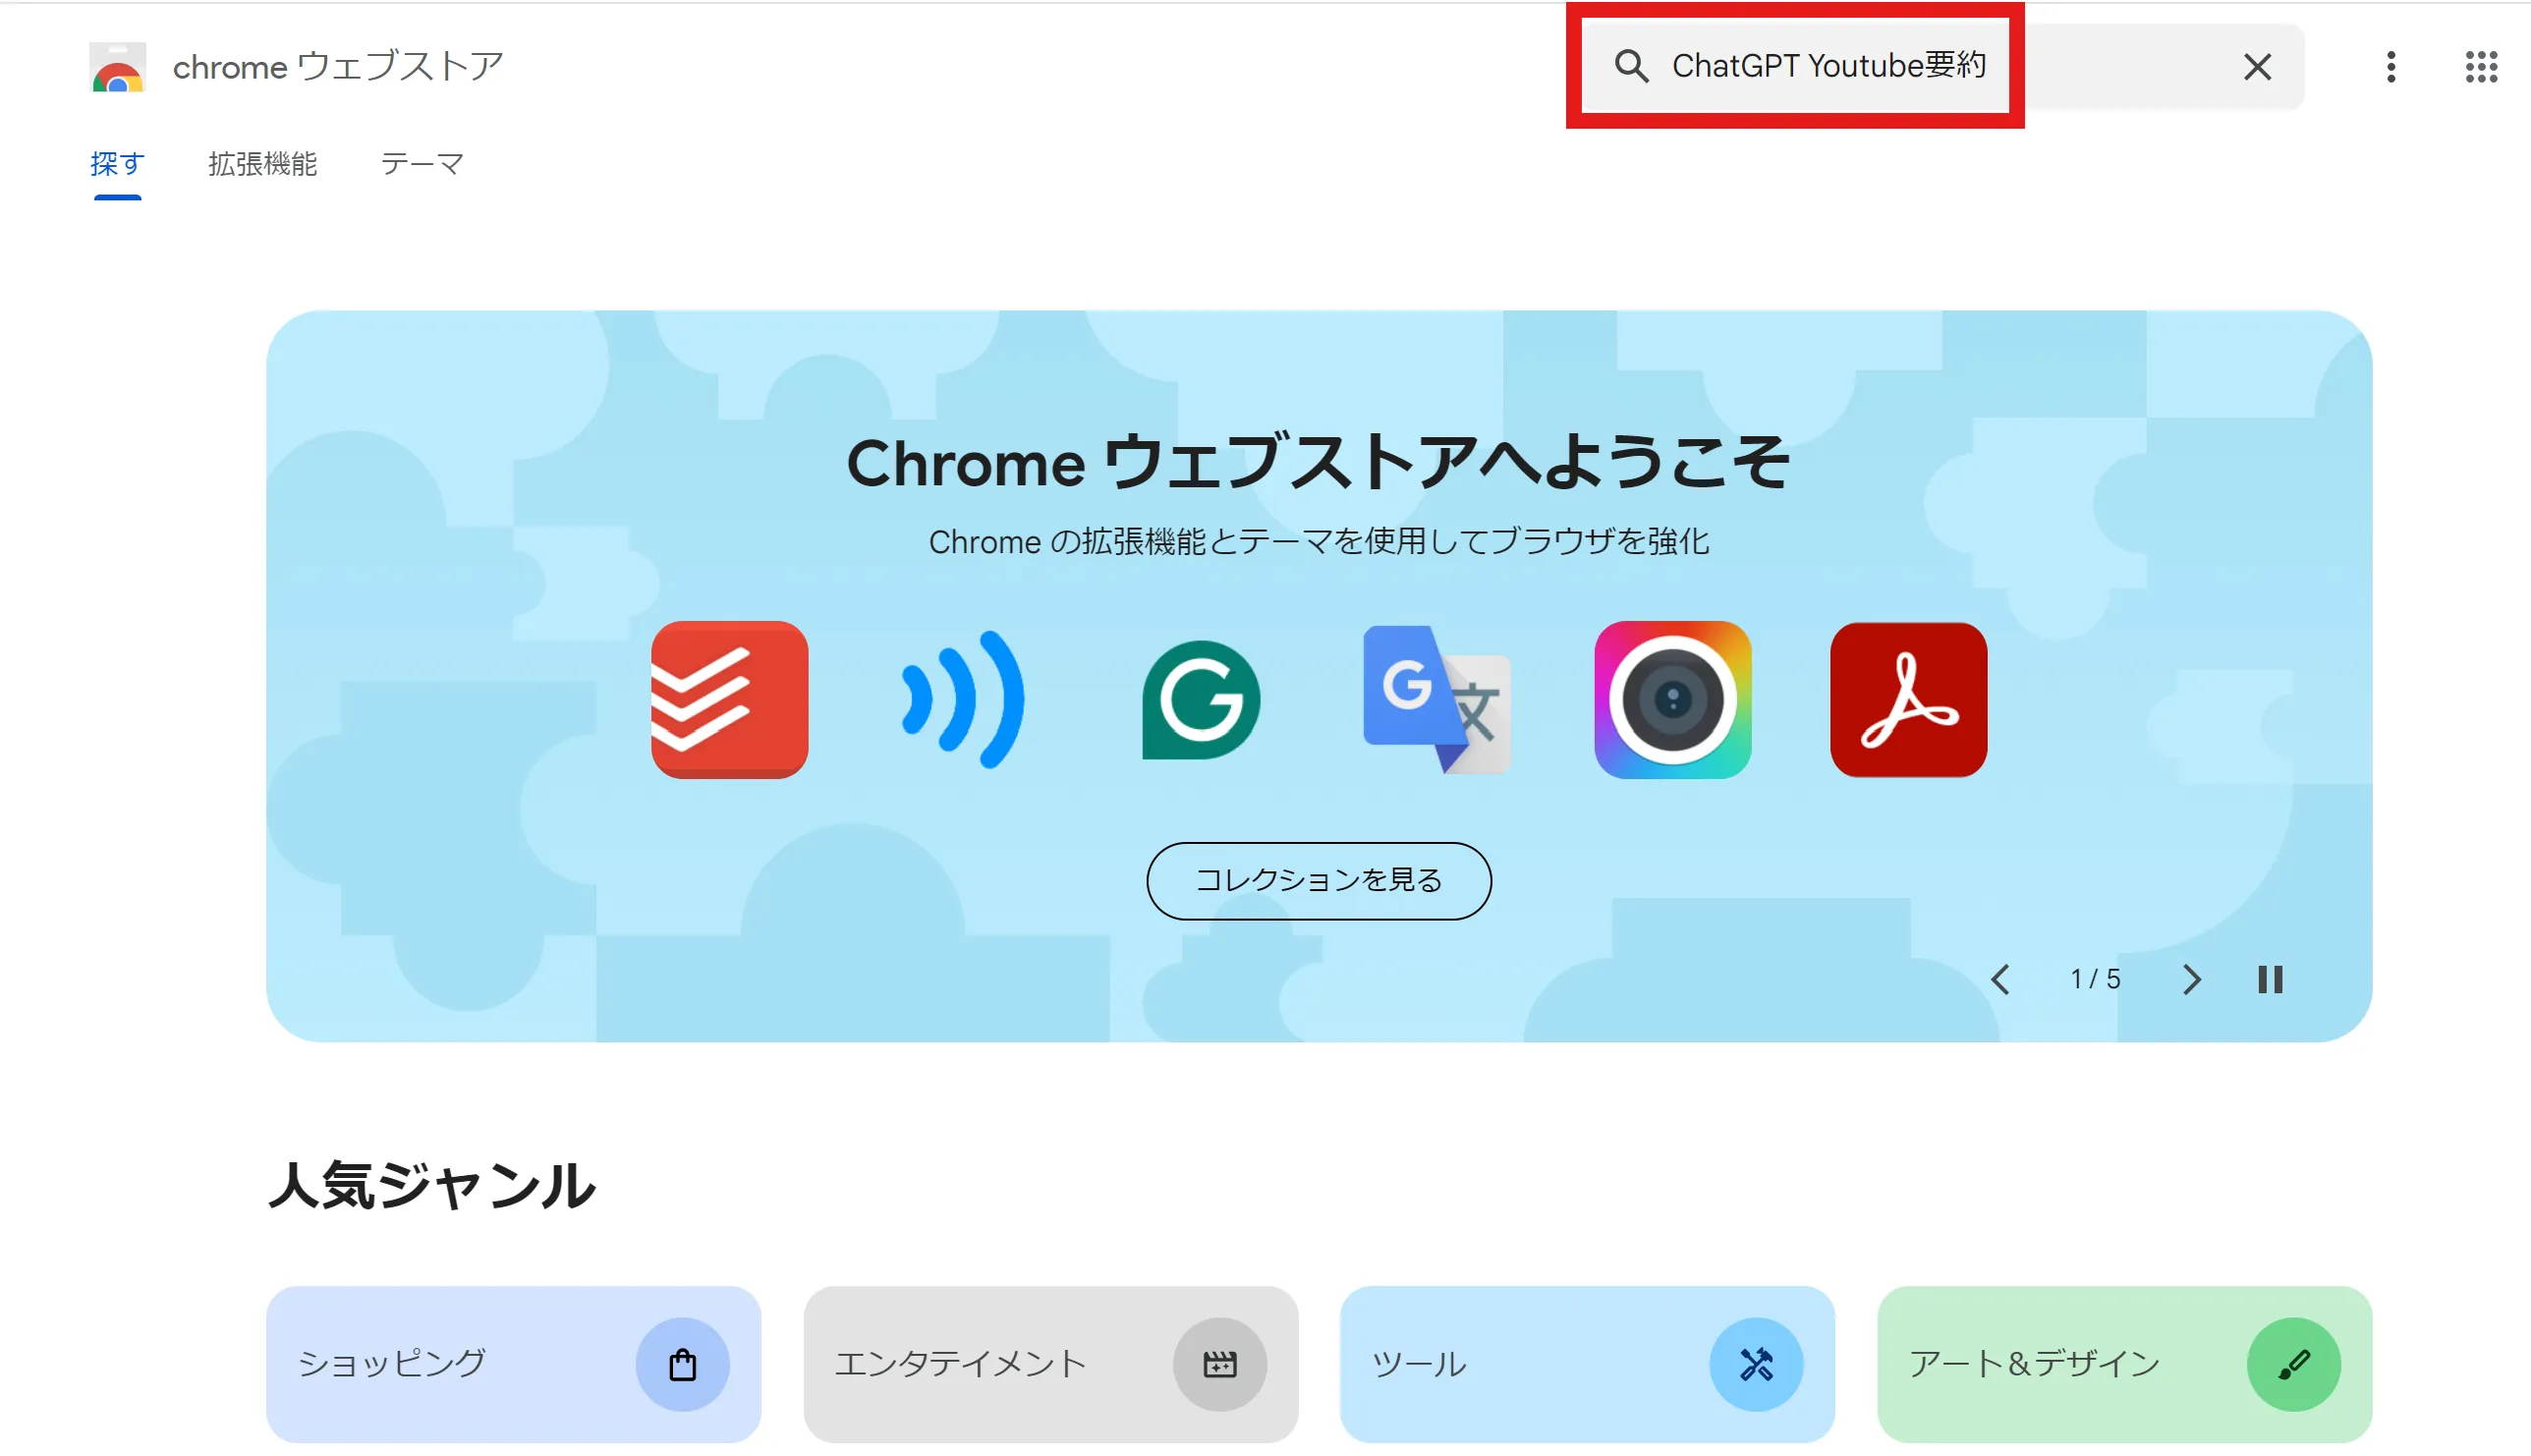Open the three-dot more options menu

point(2390,67)
